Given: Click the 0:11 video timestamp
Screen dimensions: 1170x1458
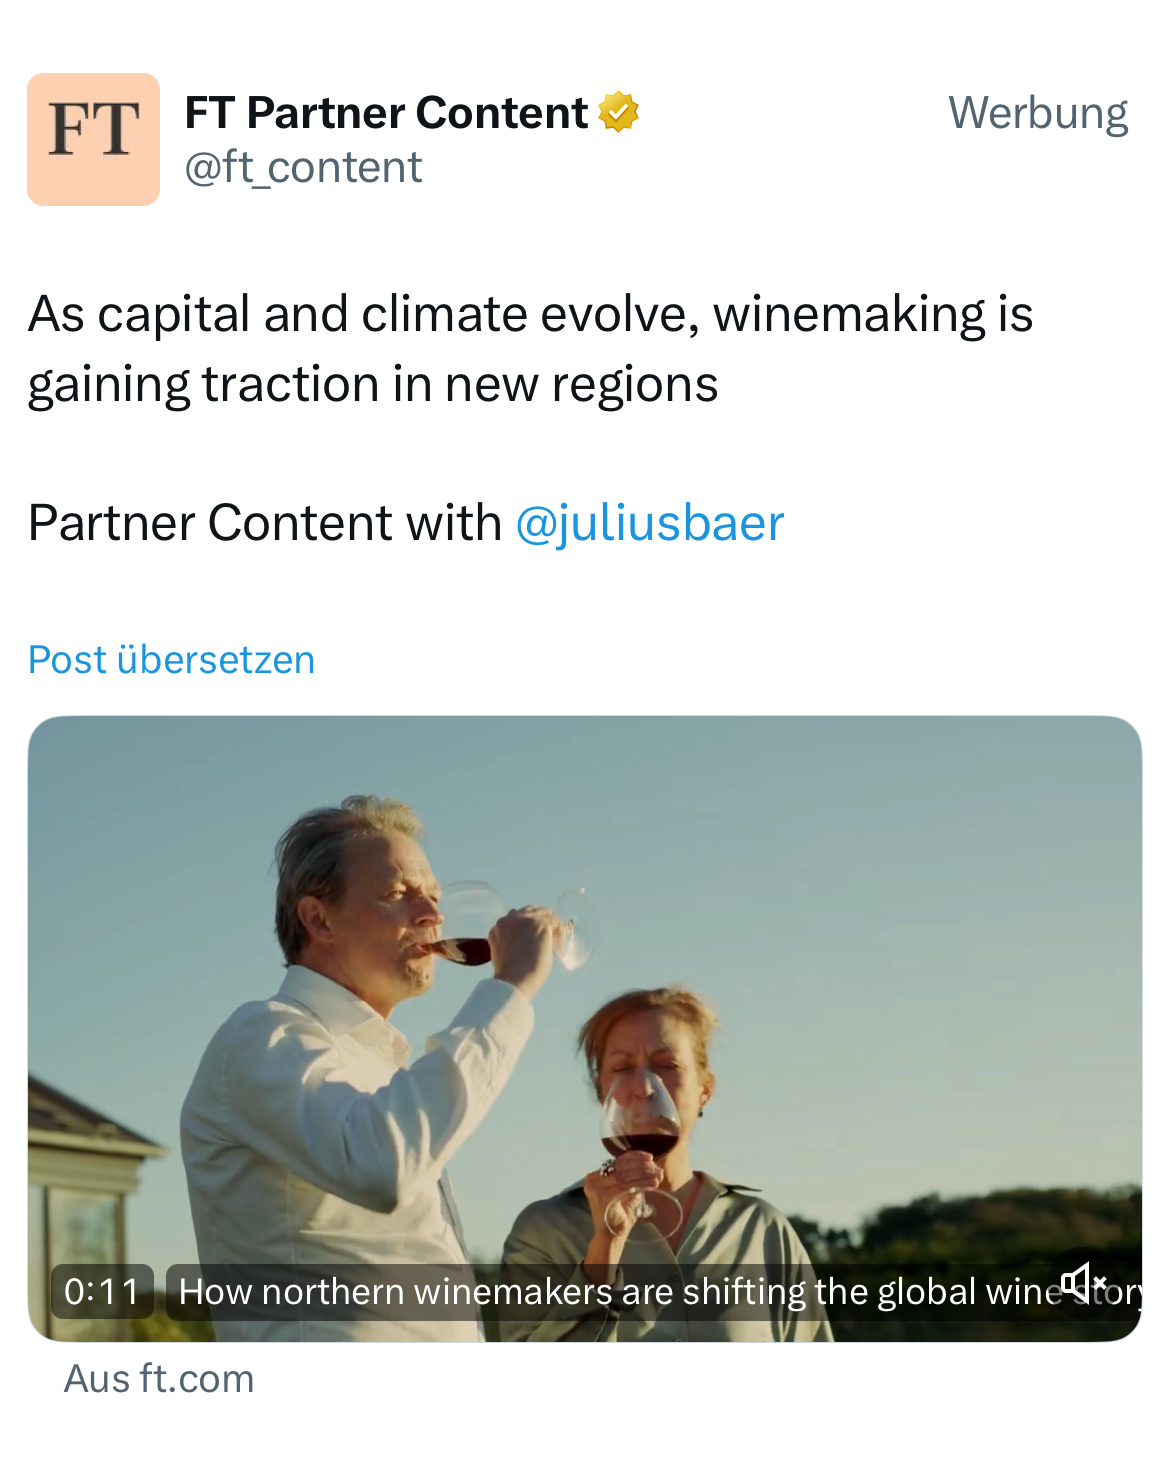Looking at the screenshot, I should pyautogui.click(x=102, y=1291).
